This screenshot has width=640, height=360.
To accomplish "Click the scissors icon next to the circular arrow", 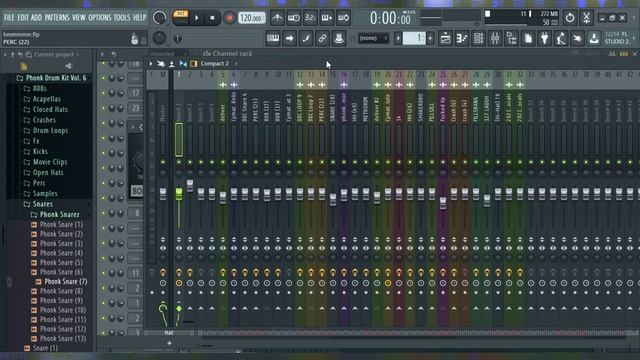I will coord(587,18).
